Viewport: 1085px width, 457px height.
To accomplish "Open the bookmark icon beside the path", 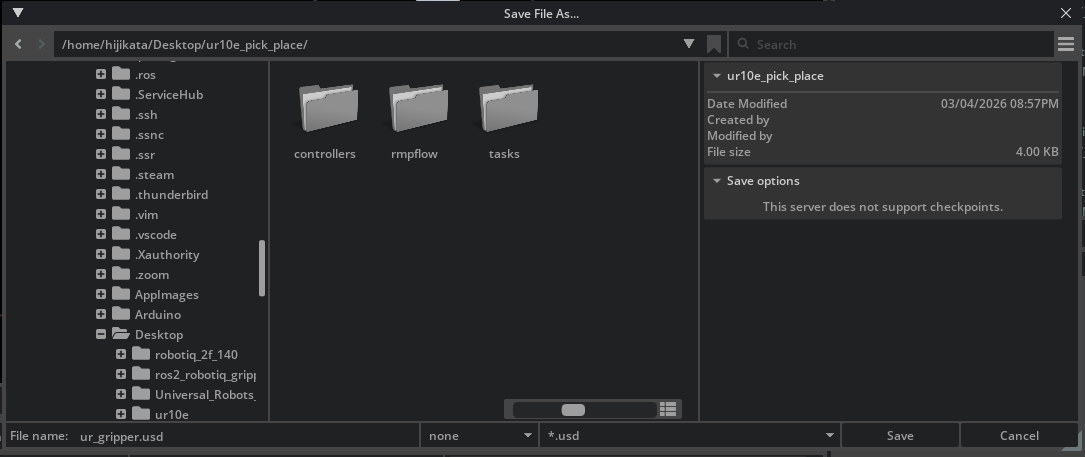I will tap(714, 44).
